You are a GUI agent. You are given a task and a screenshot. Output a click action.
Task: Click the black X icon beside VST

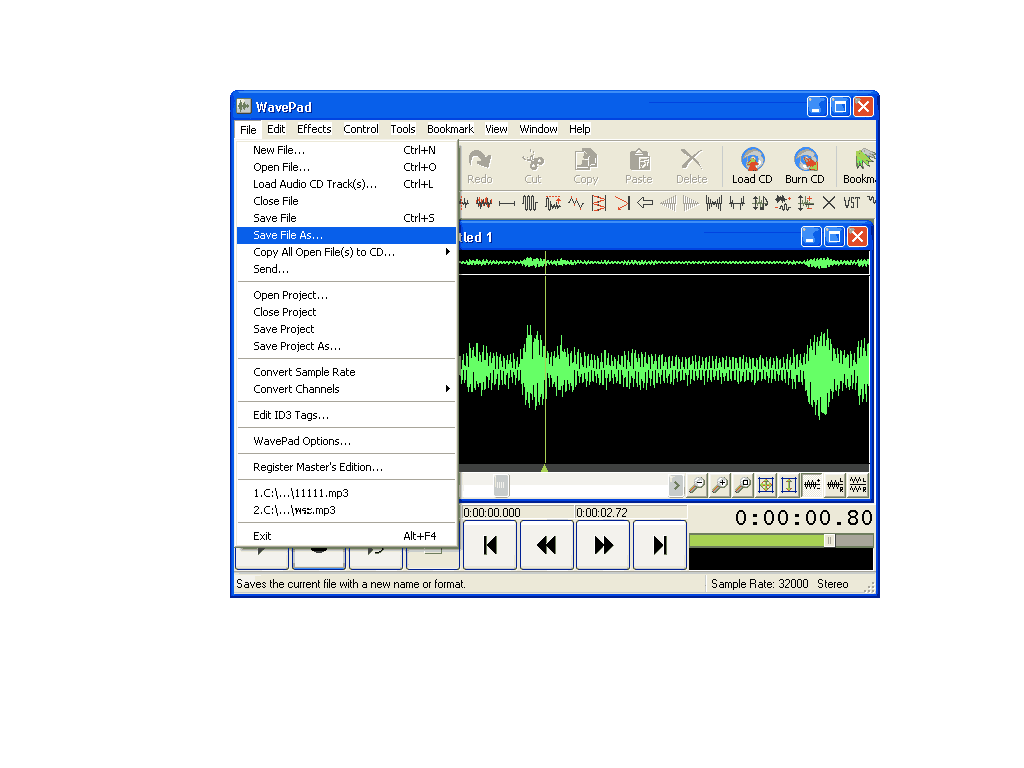(829, 203)
